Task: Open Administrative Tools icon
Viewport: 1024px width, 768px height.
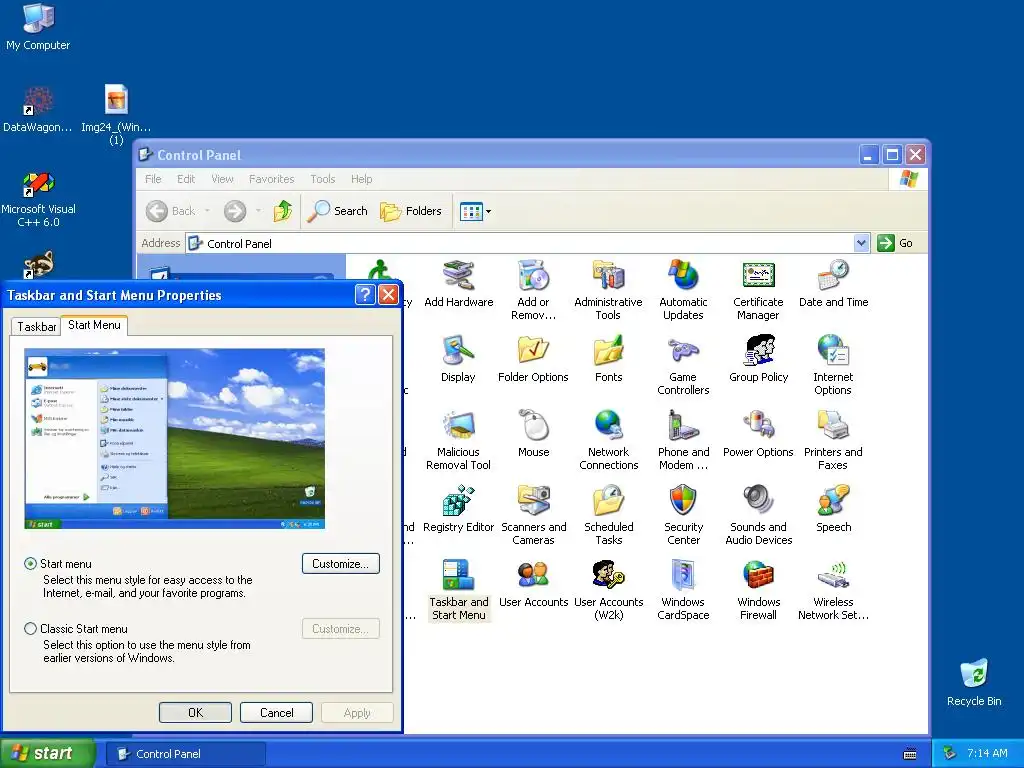Action: click(x=608, y=290)
